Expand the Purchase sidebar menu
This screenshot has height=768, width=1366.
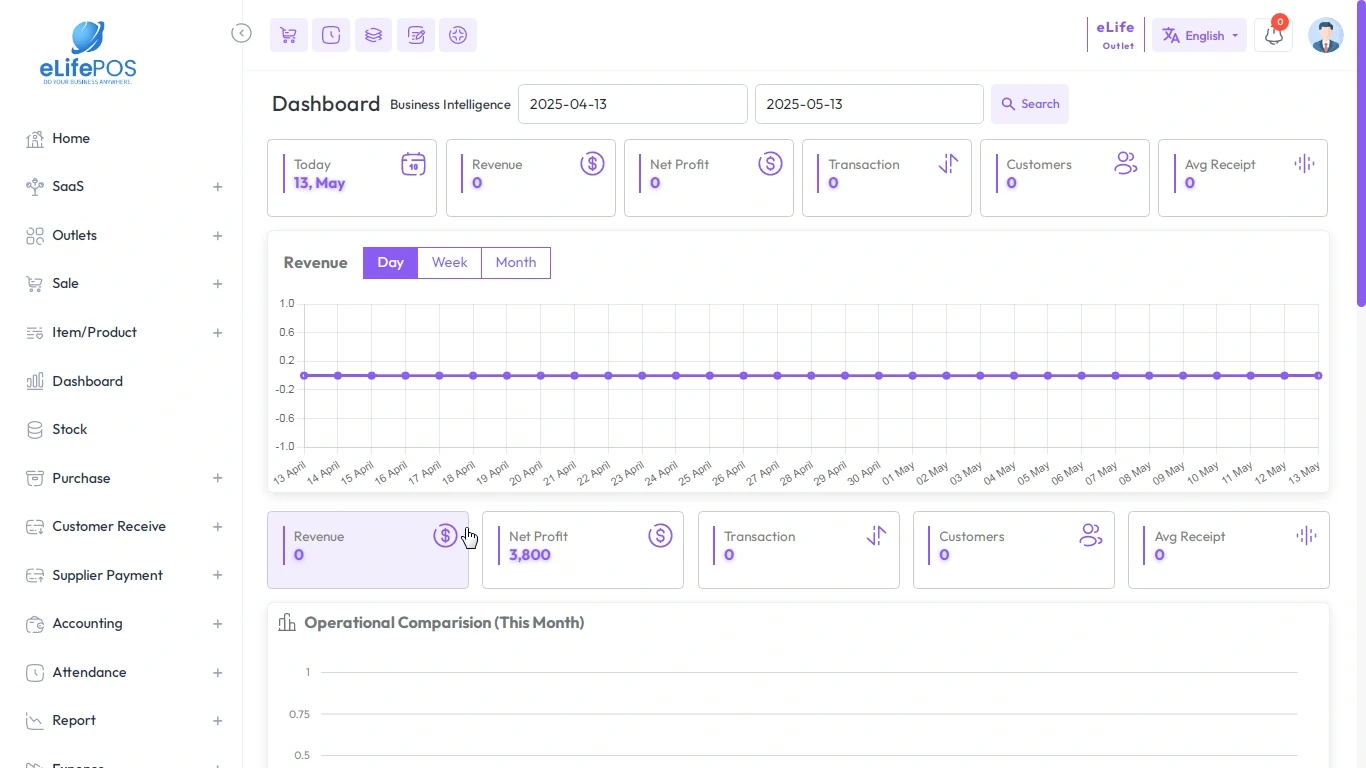point(217,478)
